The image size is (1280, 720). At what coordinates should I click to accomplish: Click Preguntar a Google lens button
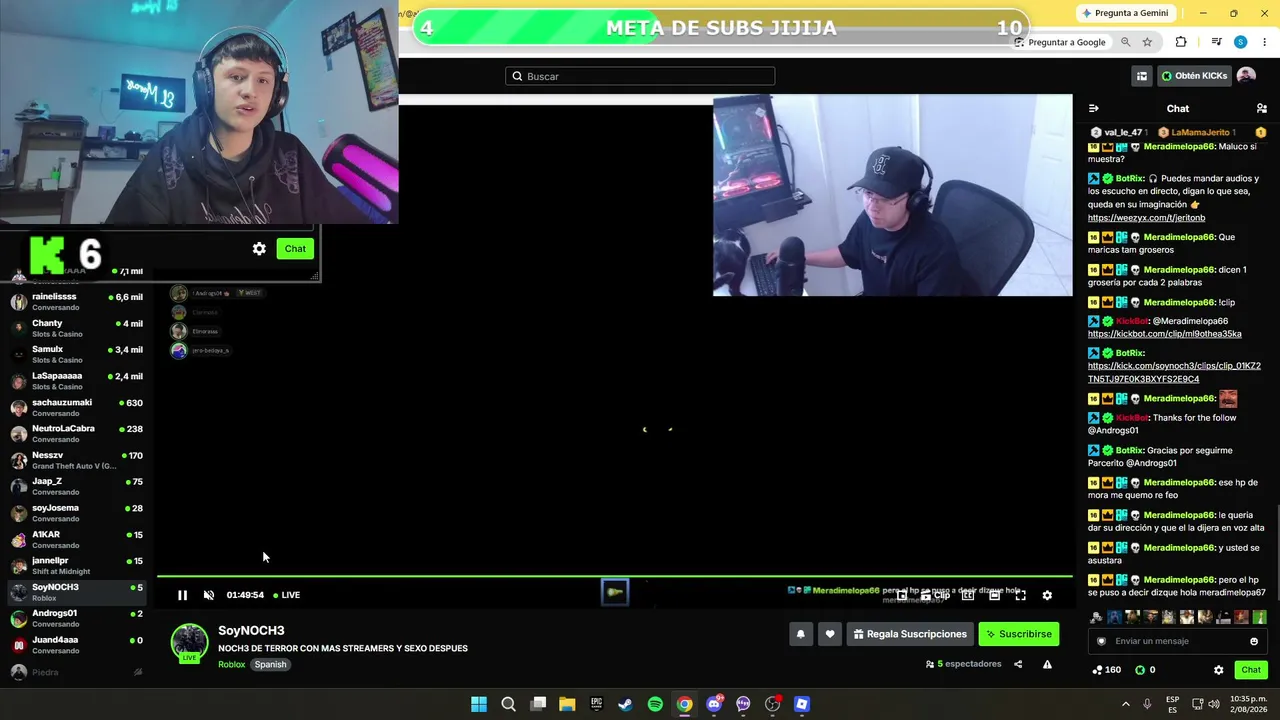tap(1060, 42)
